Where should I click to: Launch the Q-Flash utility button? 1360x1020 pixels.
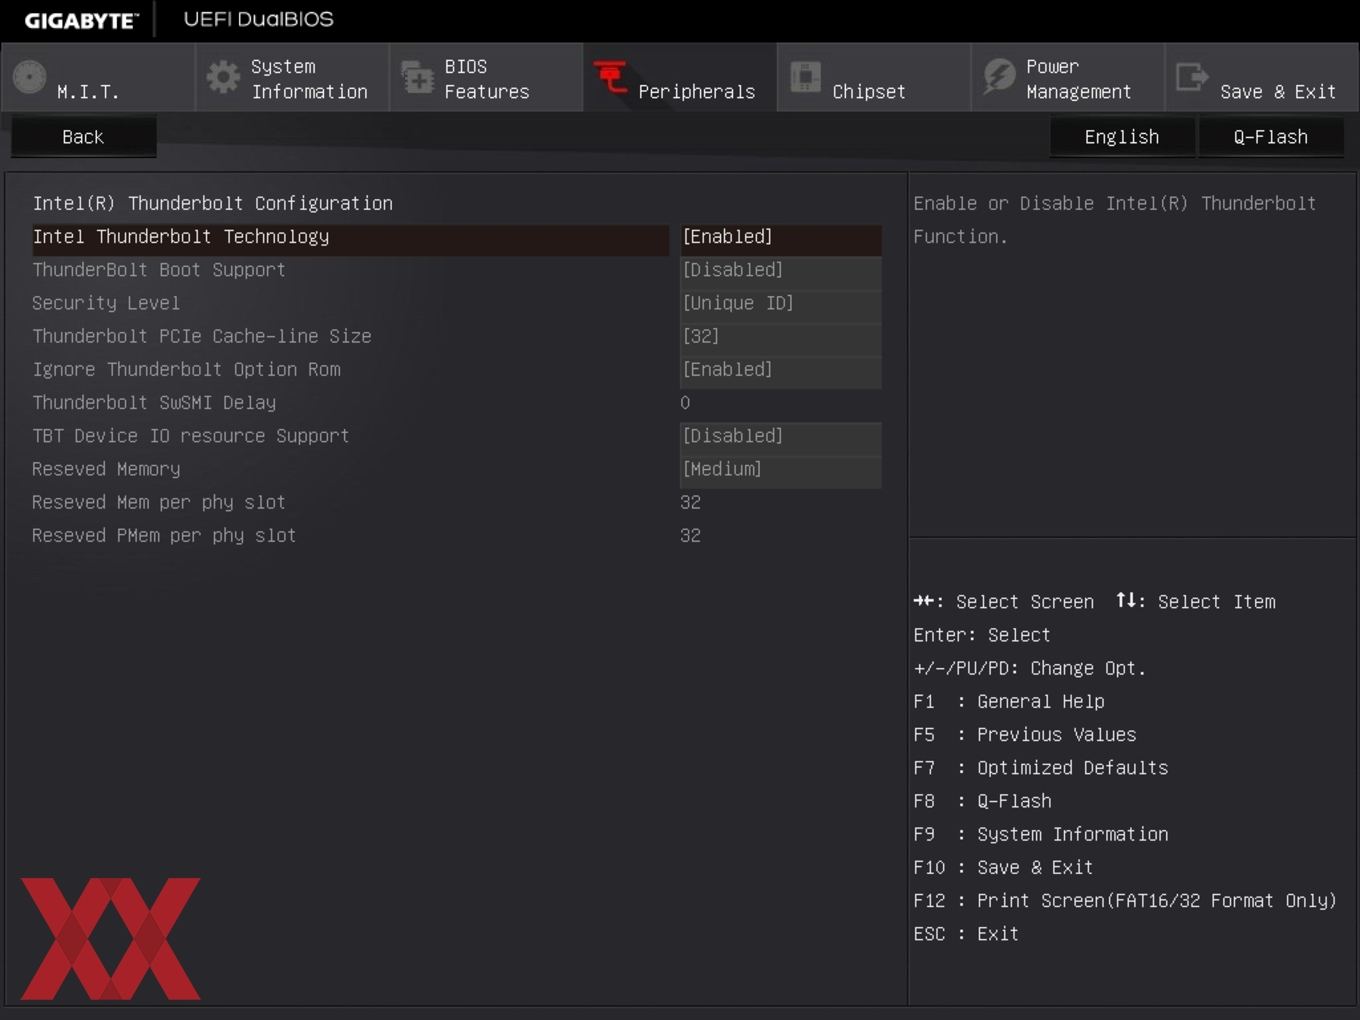1270,137
